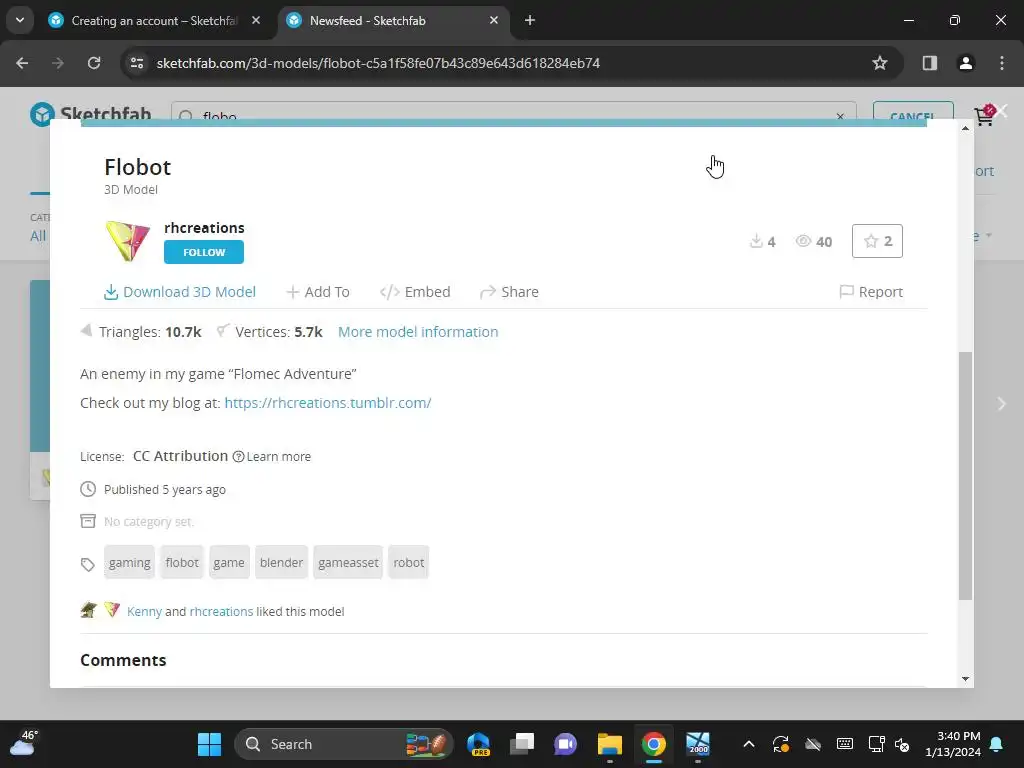Show hidden system tray icons

(x=749, y=744)
